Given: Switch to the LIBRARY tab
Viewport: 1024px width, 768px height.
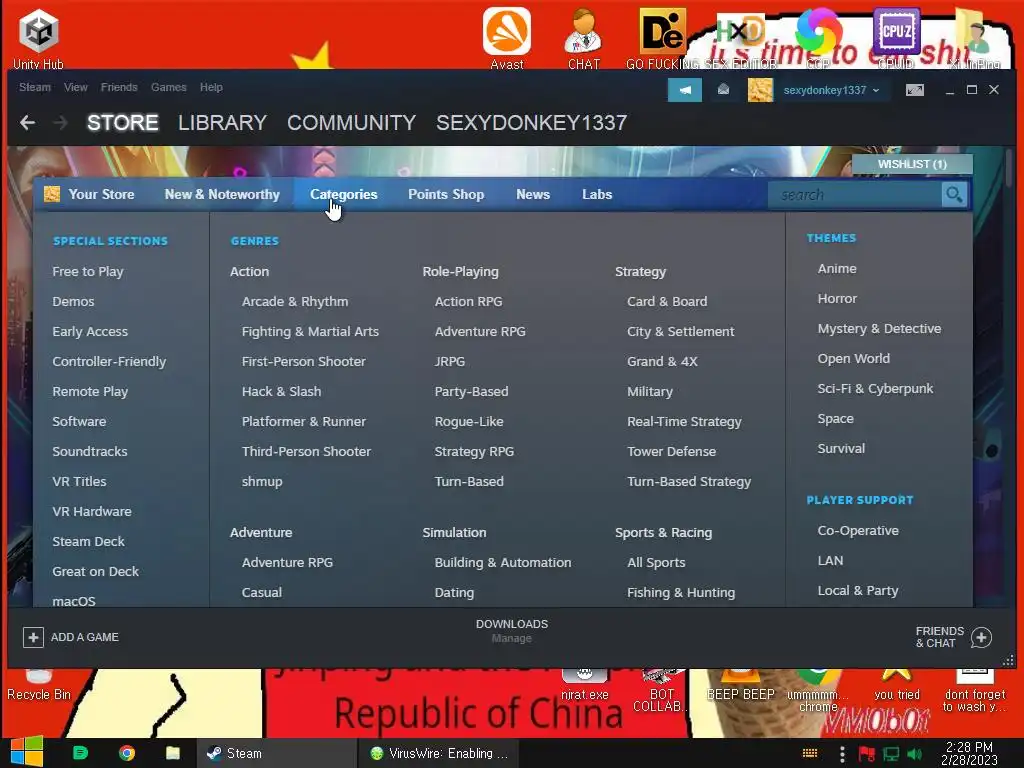Looking at the screenshot, I should 222,123.
